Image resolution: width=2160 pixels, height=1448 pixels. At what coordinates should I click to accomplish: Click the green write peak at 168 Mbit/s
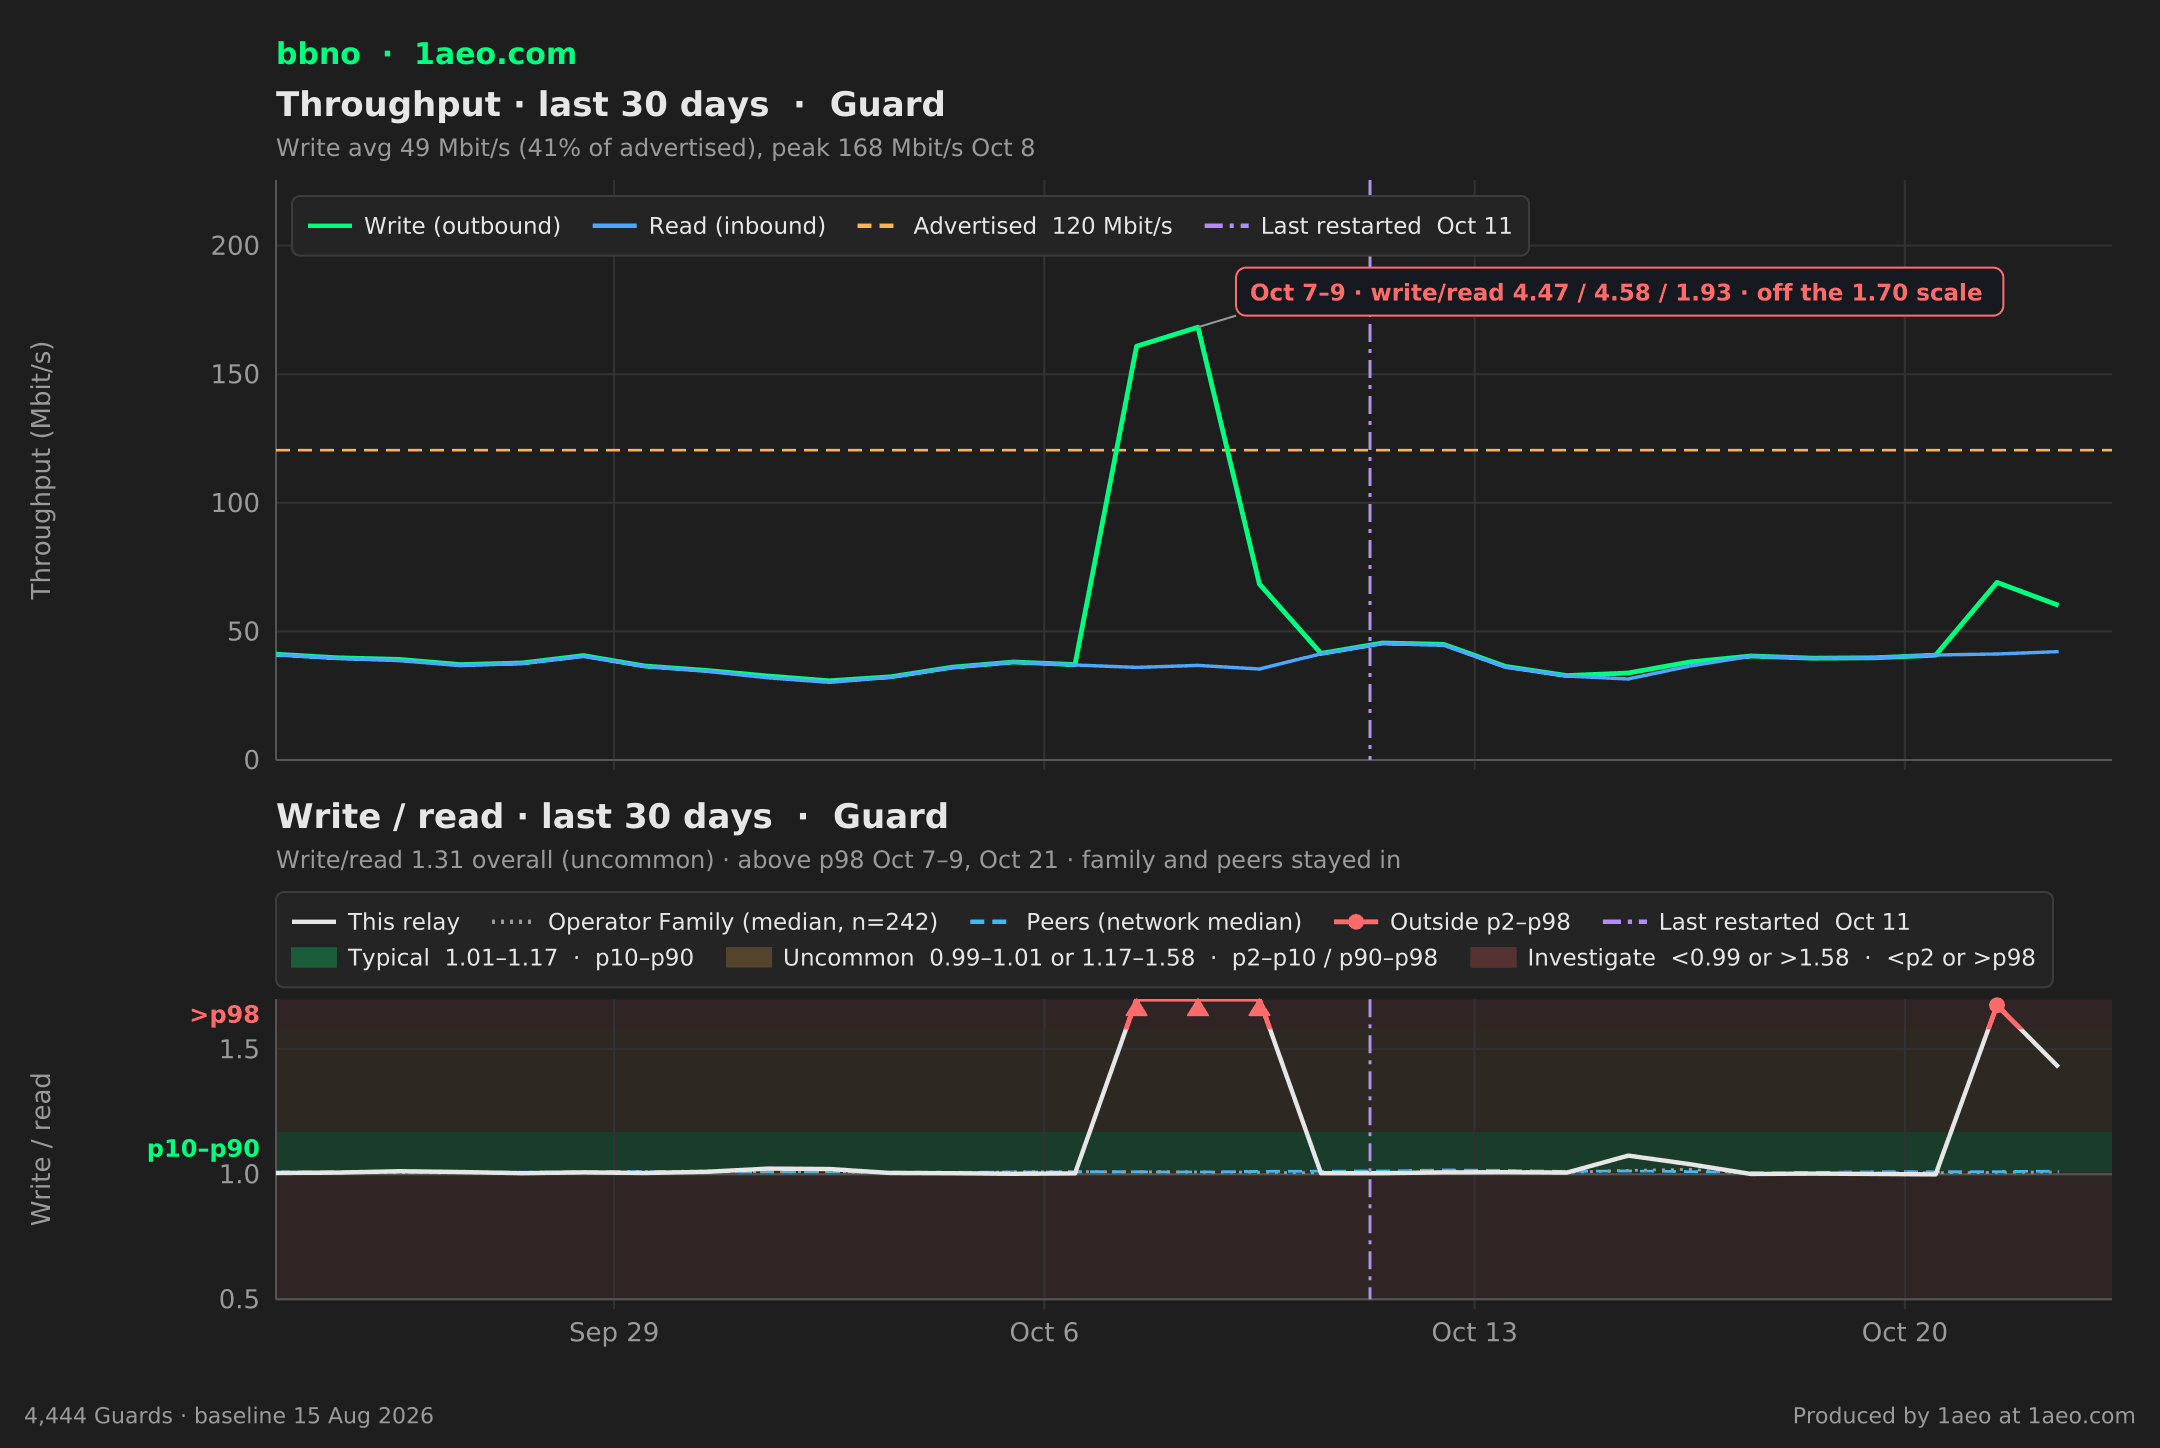(1197, 327)
